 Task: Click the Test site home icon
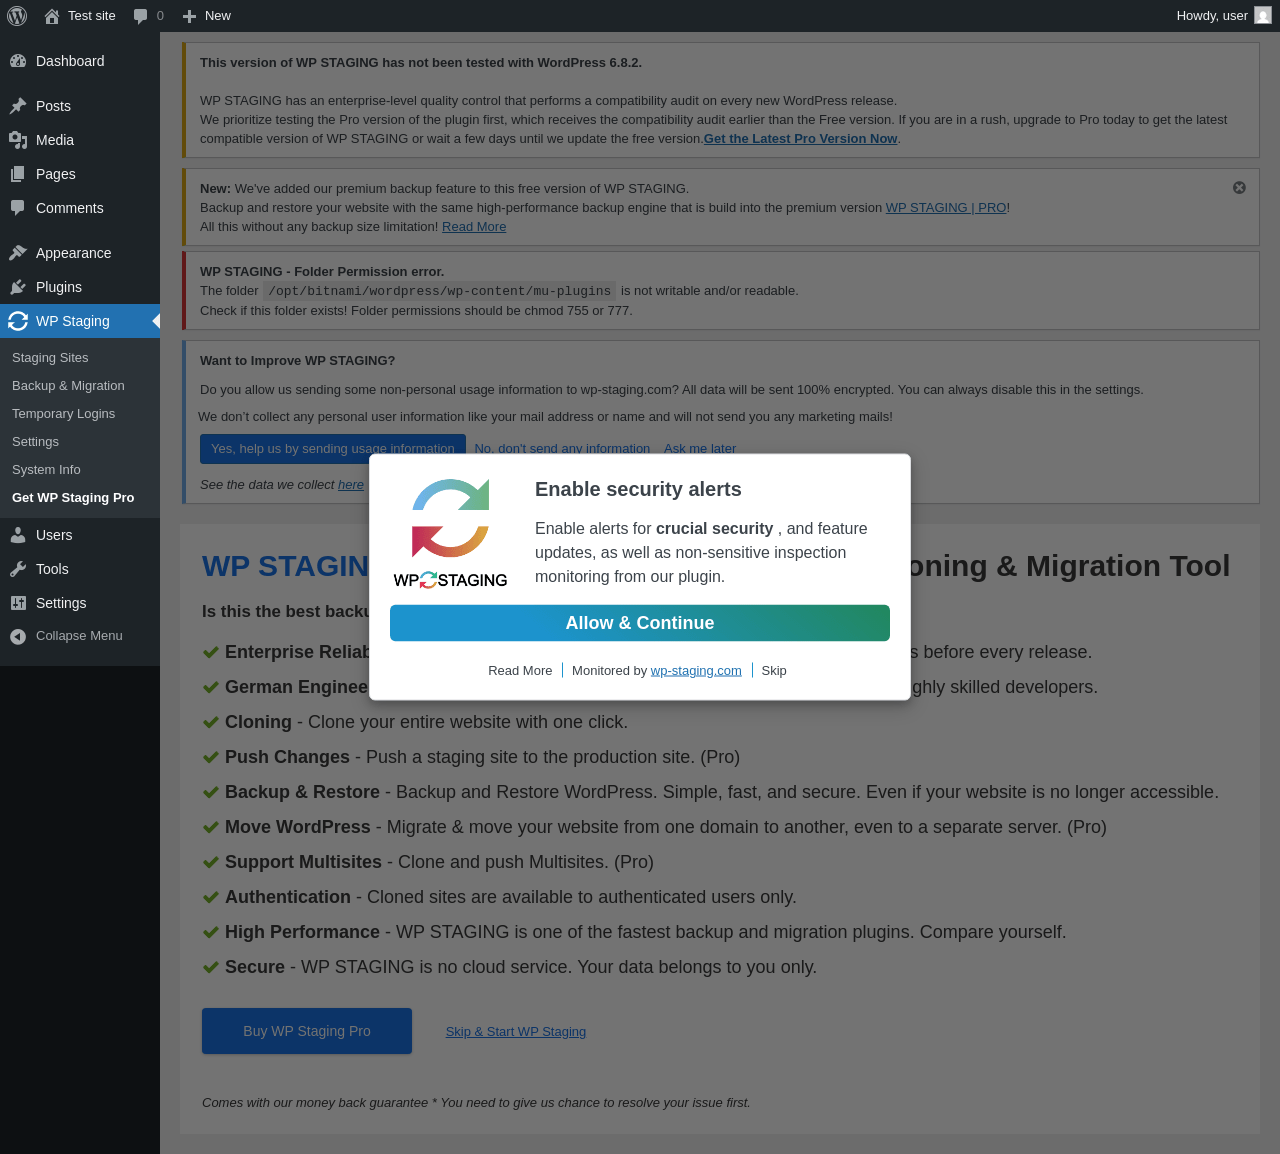(52, 16)
